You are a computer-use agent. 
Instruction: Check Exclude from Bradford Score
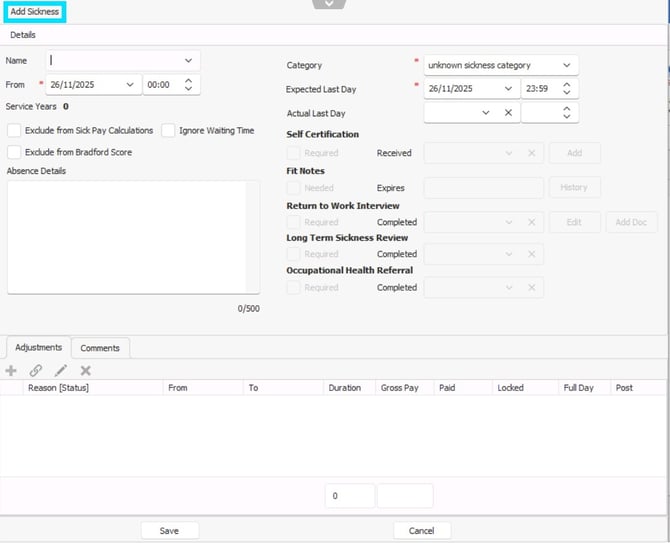tap(14, 152)
